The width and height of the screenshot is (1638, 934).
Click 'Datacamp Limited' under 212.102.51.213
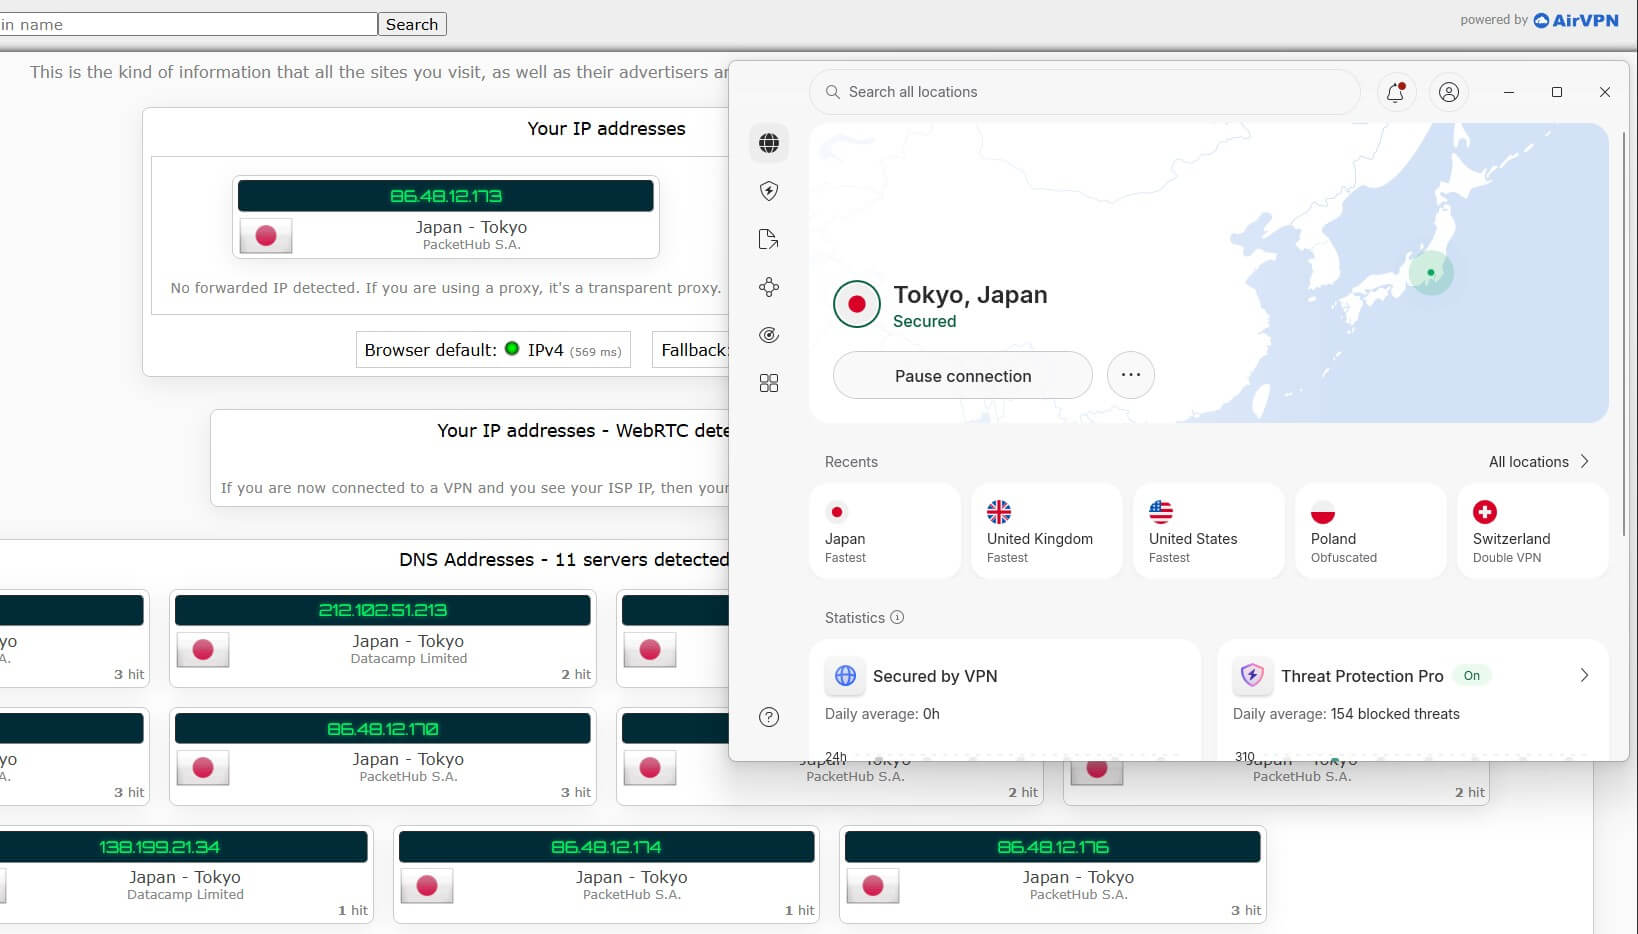(409, 658)
